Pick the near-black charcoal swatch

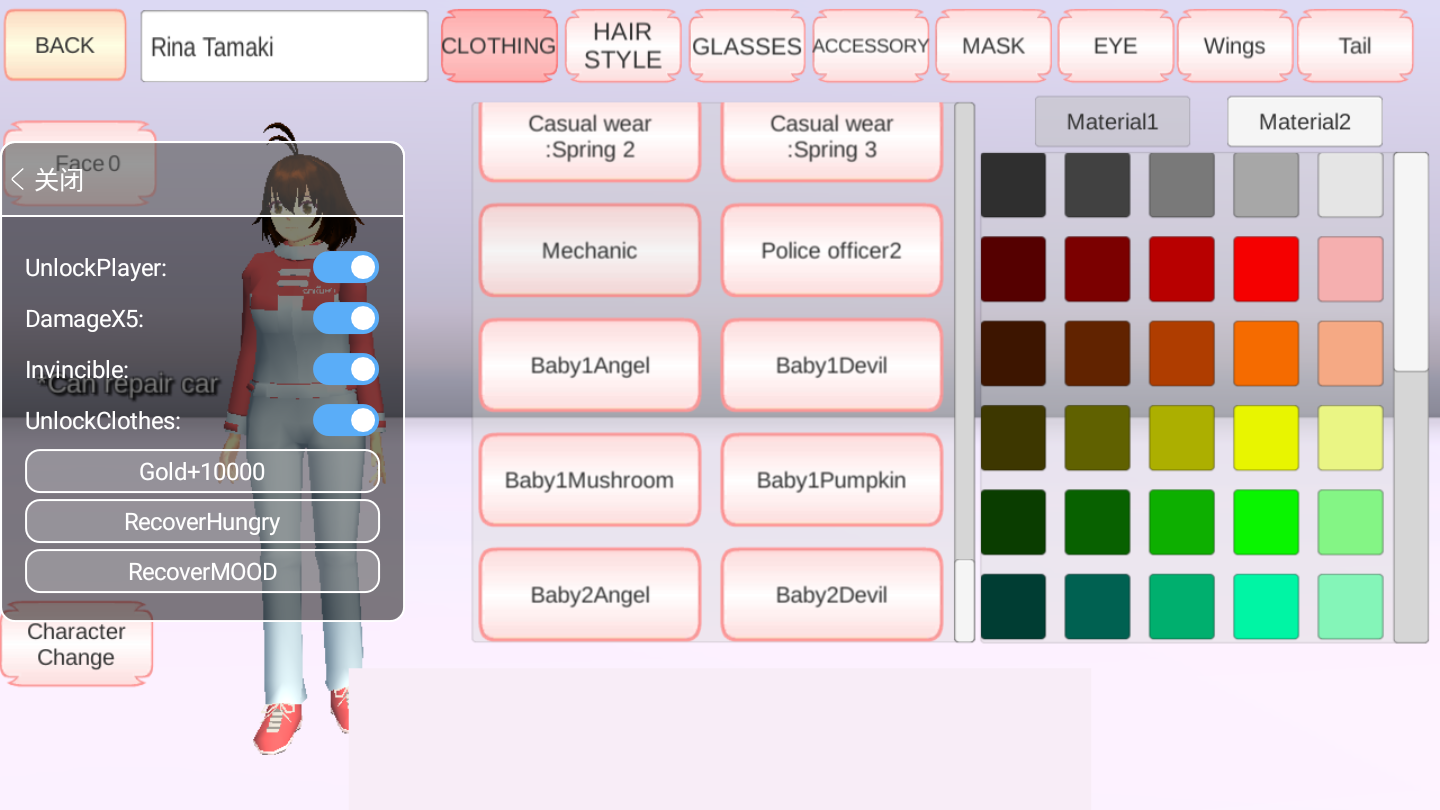coord(1013,185)
